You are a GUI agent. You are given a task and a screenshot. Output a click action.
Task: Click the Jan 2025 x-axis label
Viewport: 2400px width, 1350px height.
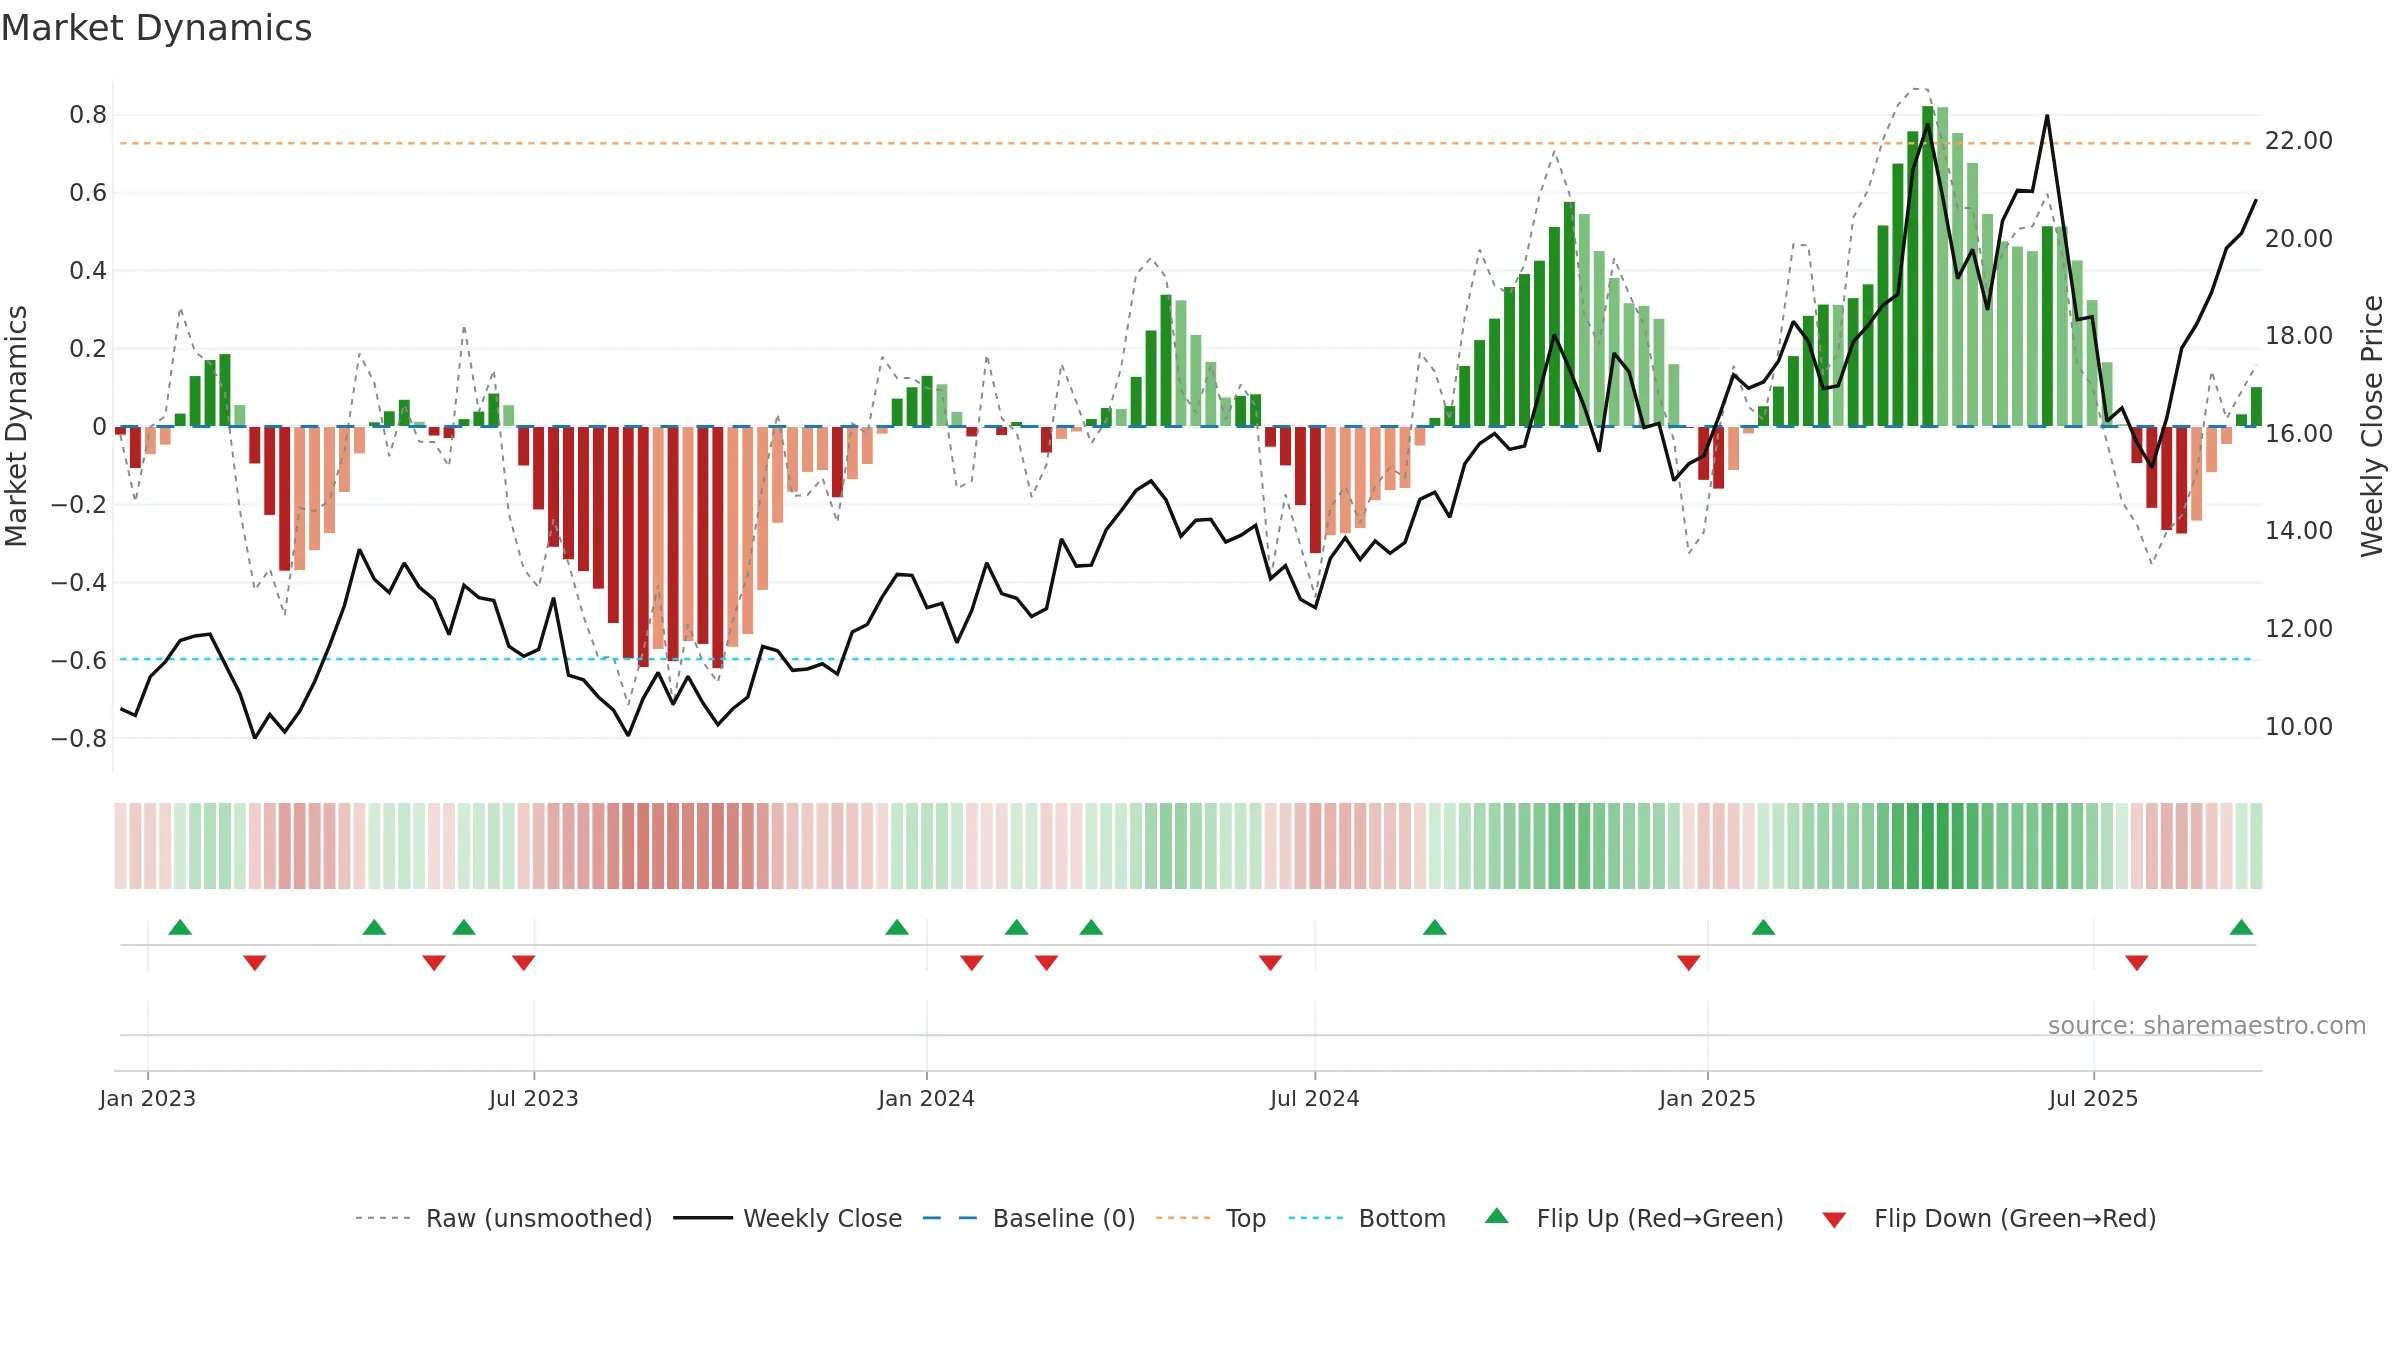[x=1708, y=1098]
